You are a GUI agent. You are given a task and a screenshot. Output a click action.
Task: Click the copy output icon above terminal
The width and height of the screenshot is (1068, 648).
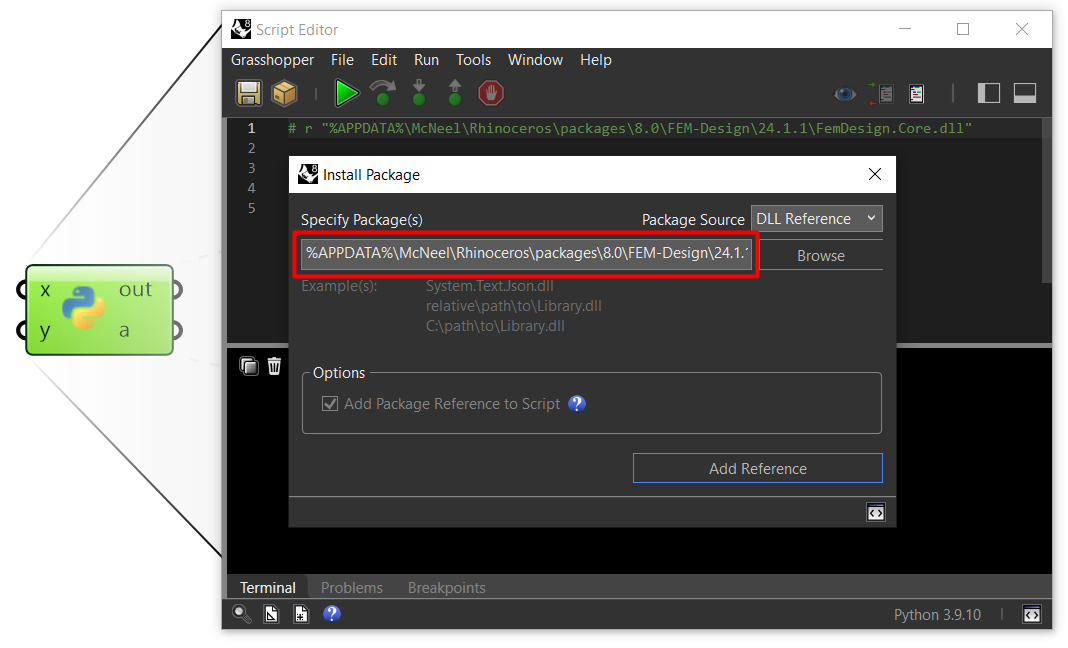pyautogui.click(x=249, y=366)
